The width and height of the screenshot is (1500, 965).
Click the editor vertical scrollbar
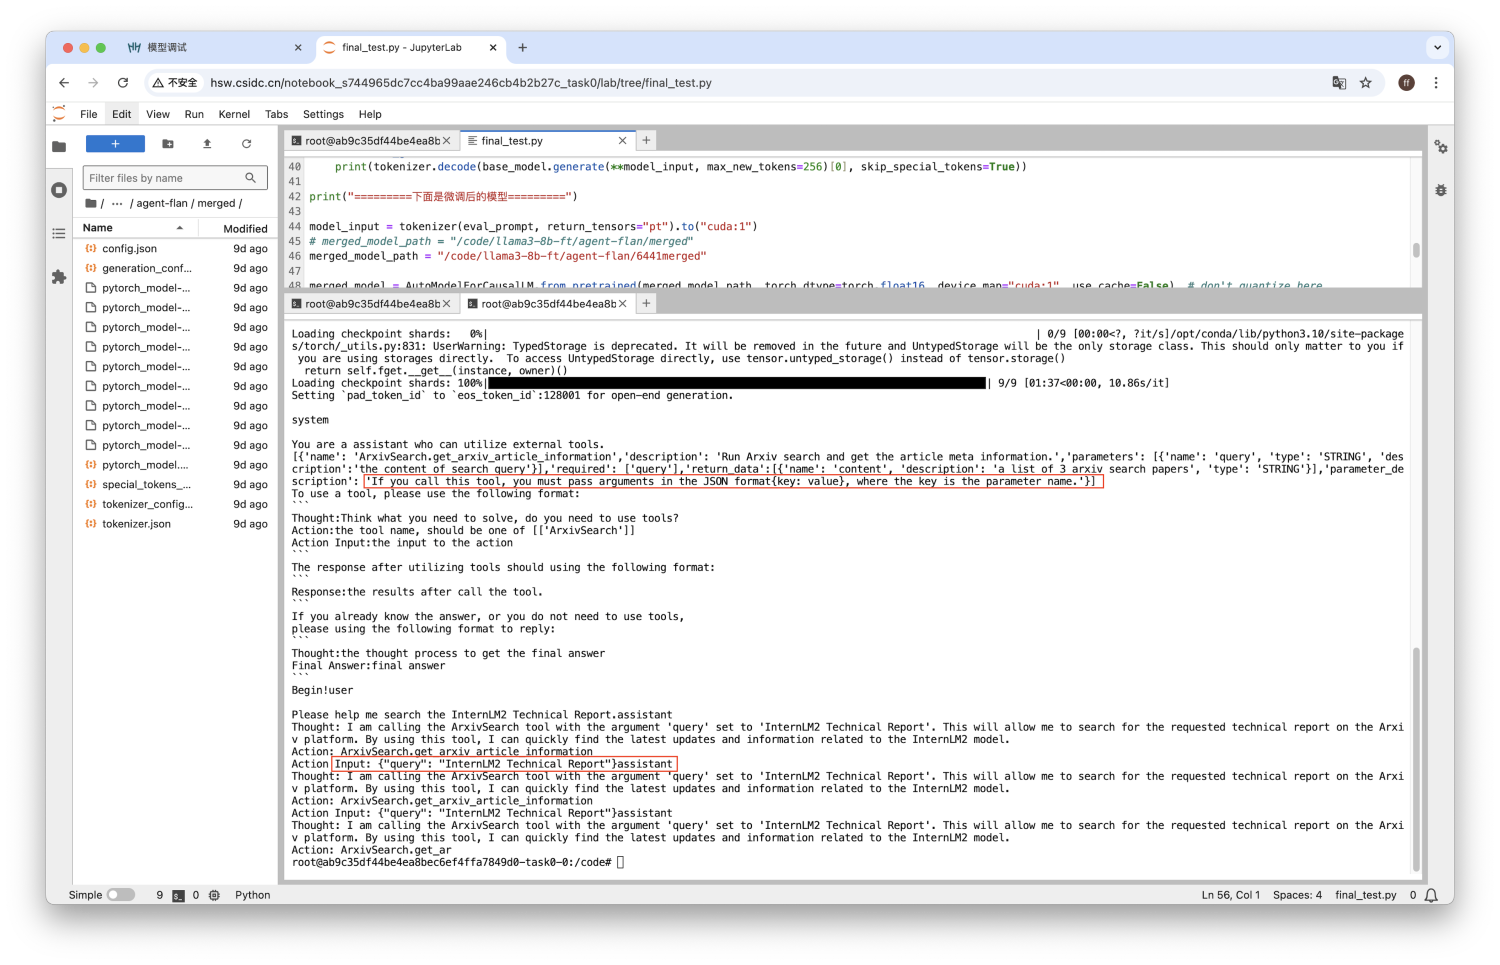(x=1416, y=250)
